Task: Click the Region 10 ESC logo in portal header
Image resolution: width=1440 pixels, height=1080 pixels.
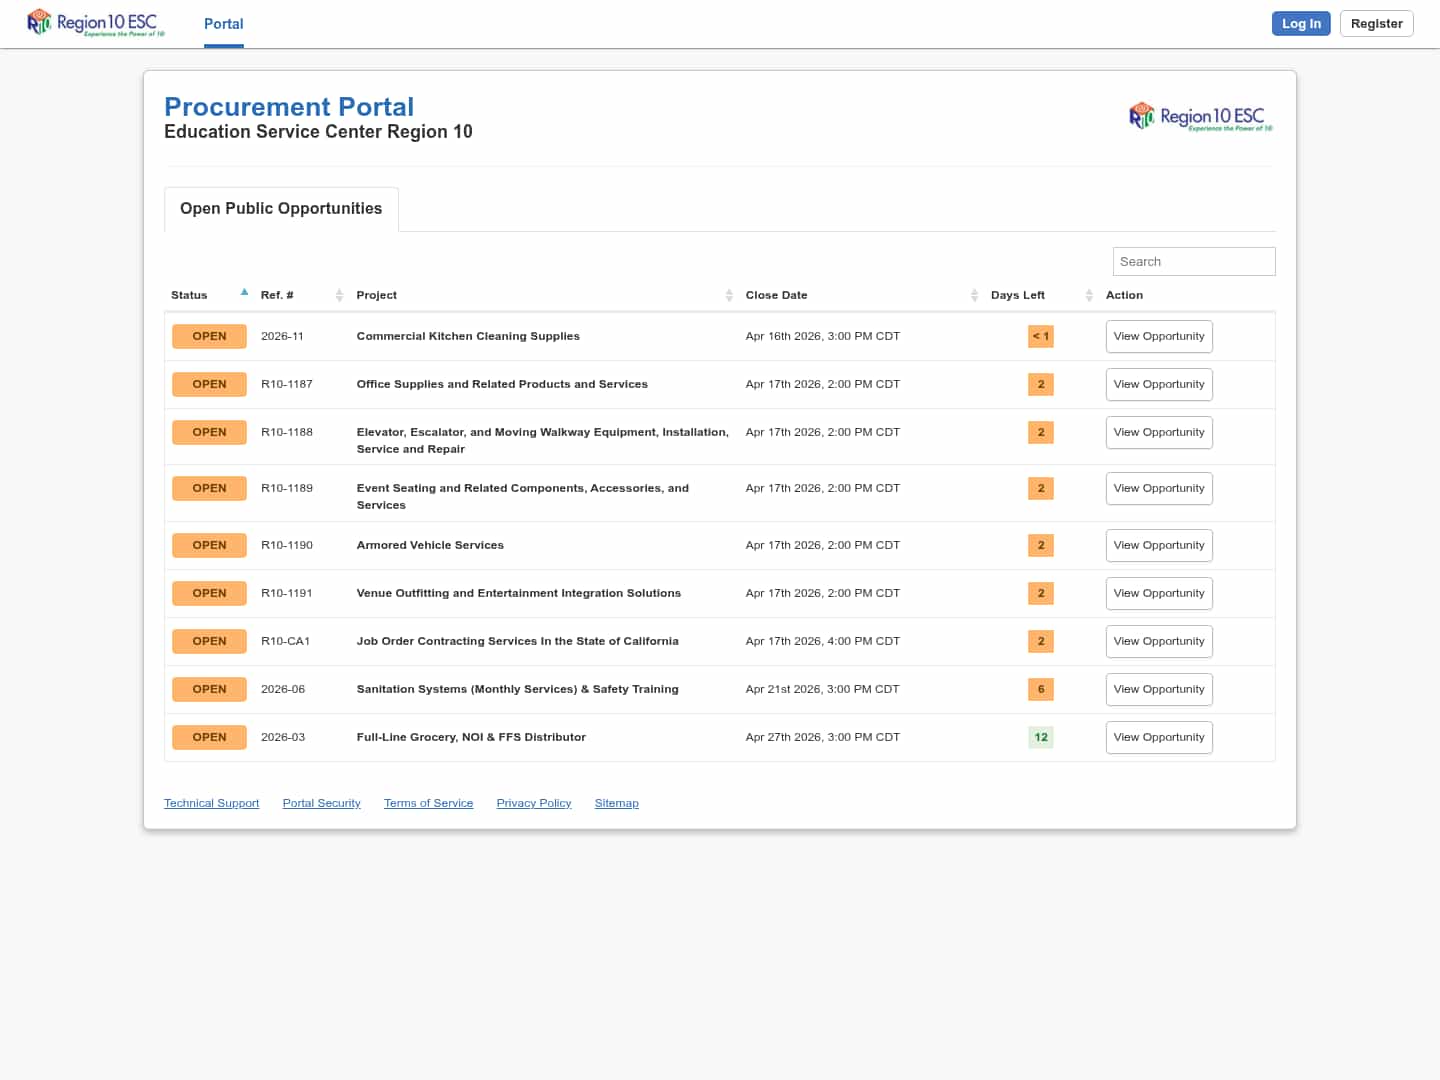Action: point(1200,117)
